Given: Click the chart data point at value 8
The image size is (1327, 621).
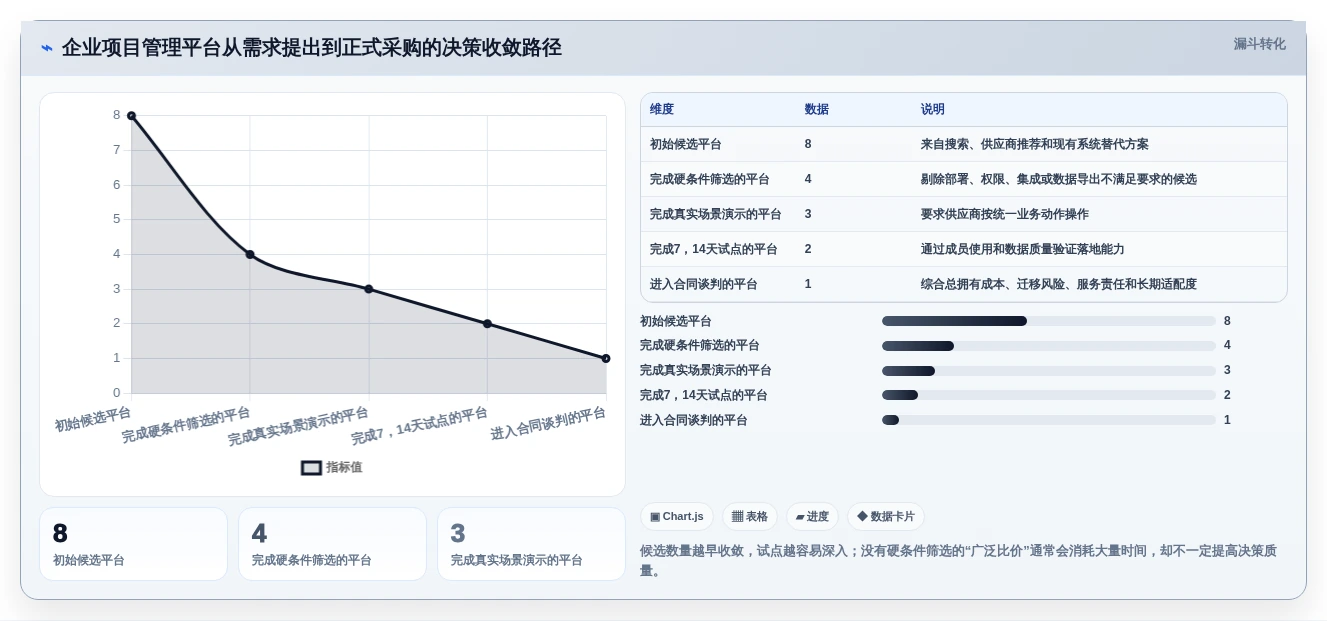Looking at the screenshot, I should pyautogui.click(x=131, y=116).
